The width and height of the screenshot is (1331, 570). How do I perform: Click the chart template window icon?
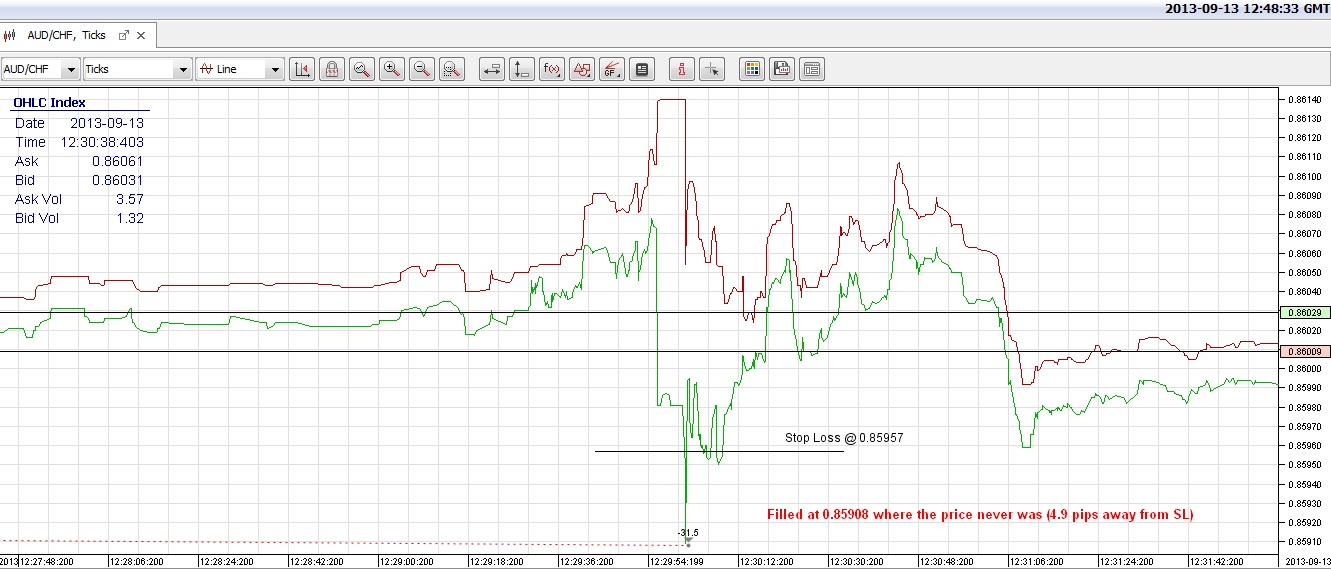click(x=812, y=69)
